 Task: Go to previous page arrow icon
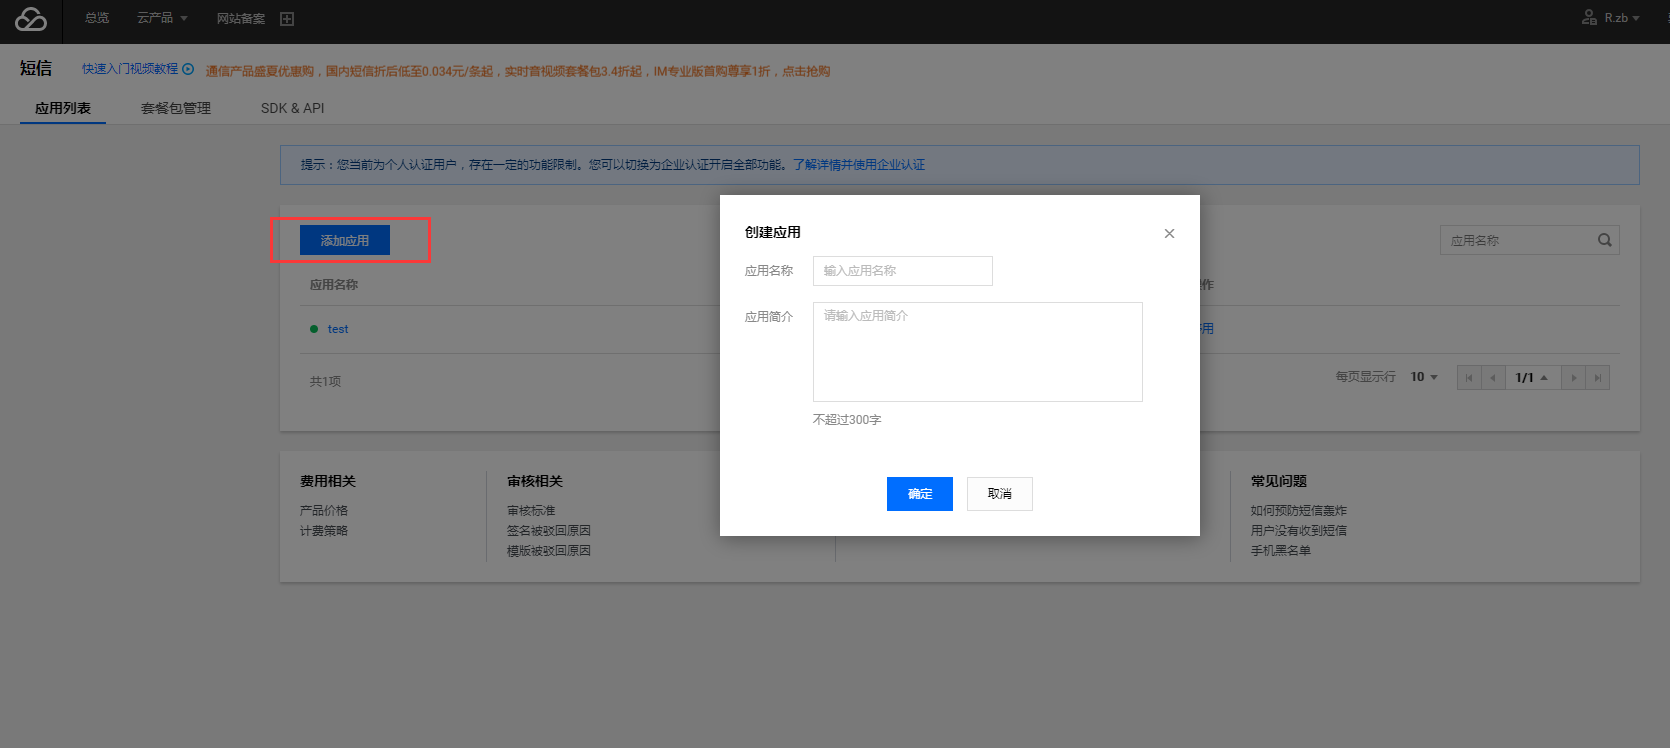pos(1493,378)
